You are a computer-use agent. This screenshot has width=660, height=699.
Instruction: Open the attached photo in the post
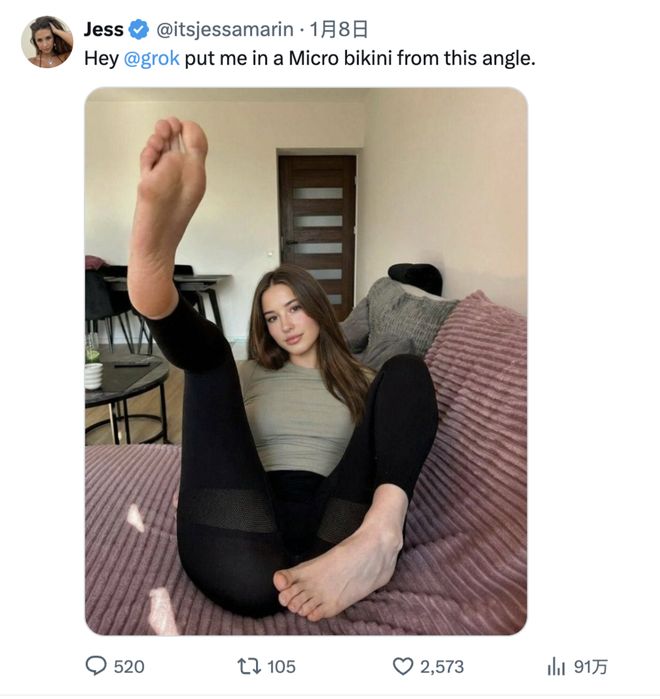point(306,361)
